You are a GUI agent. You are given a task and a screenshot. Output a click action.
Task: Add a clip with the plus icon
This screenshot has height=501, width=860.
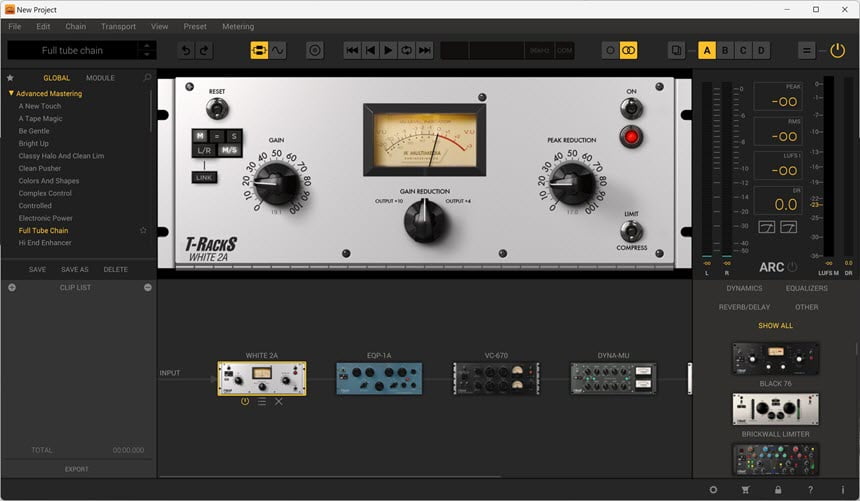tap(12, 288)
